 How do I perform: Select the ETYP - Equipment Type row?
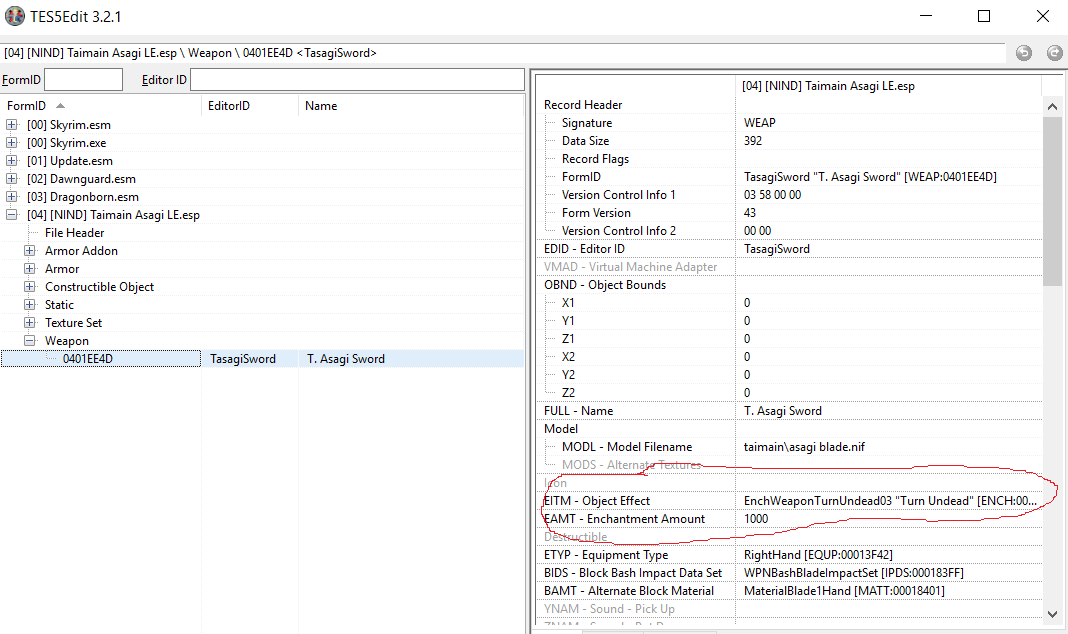point(788,555)
